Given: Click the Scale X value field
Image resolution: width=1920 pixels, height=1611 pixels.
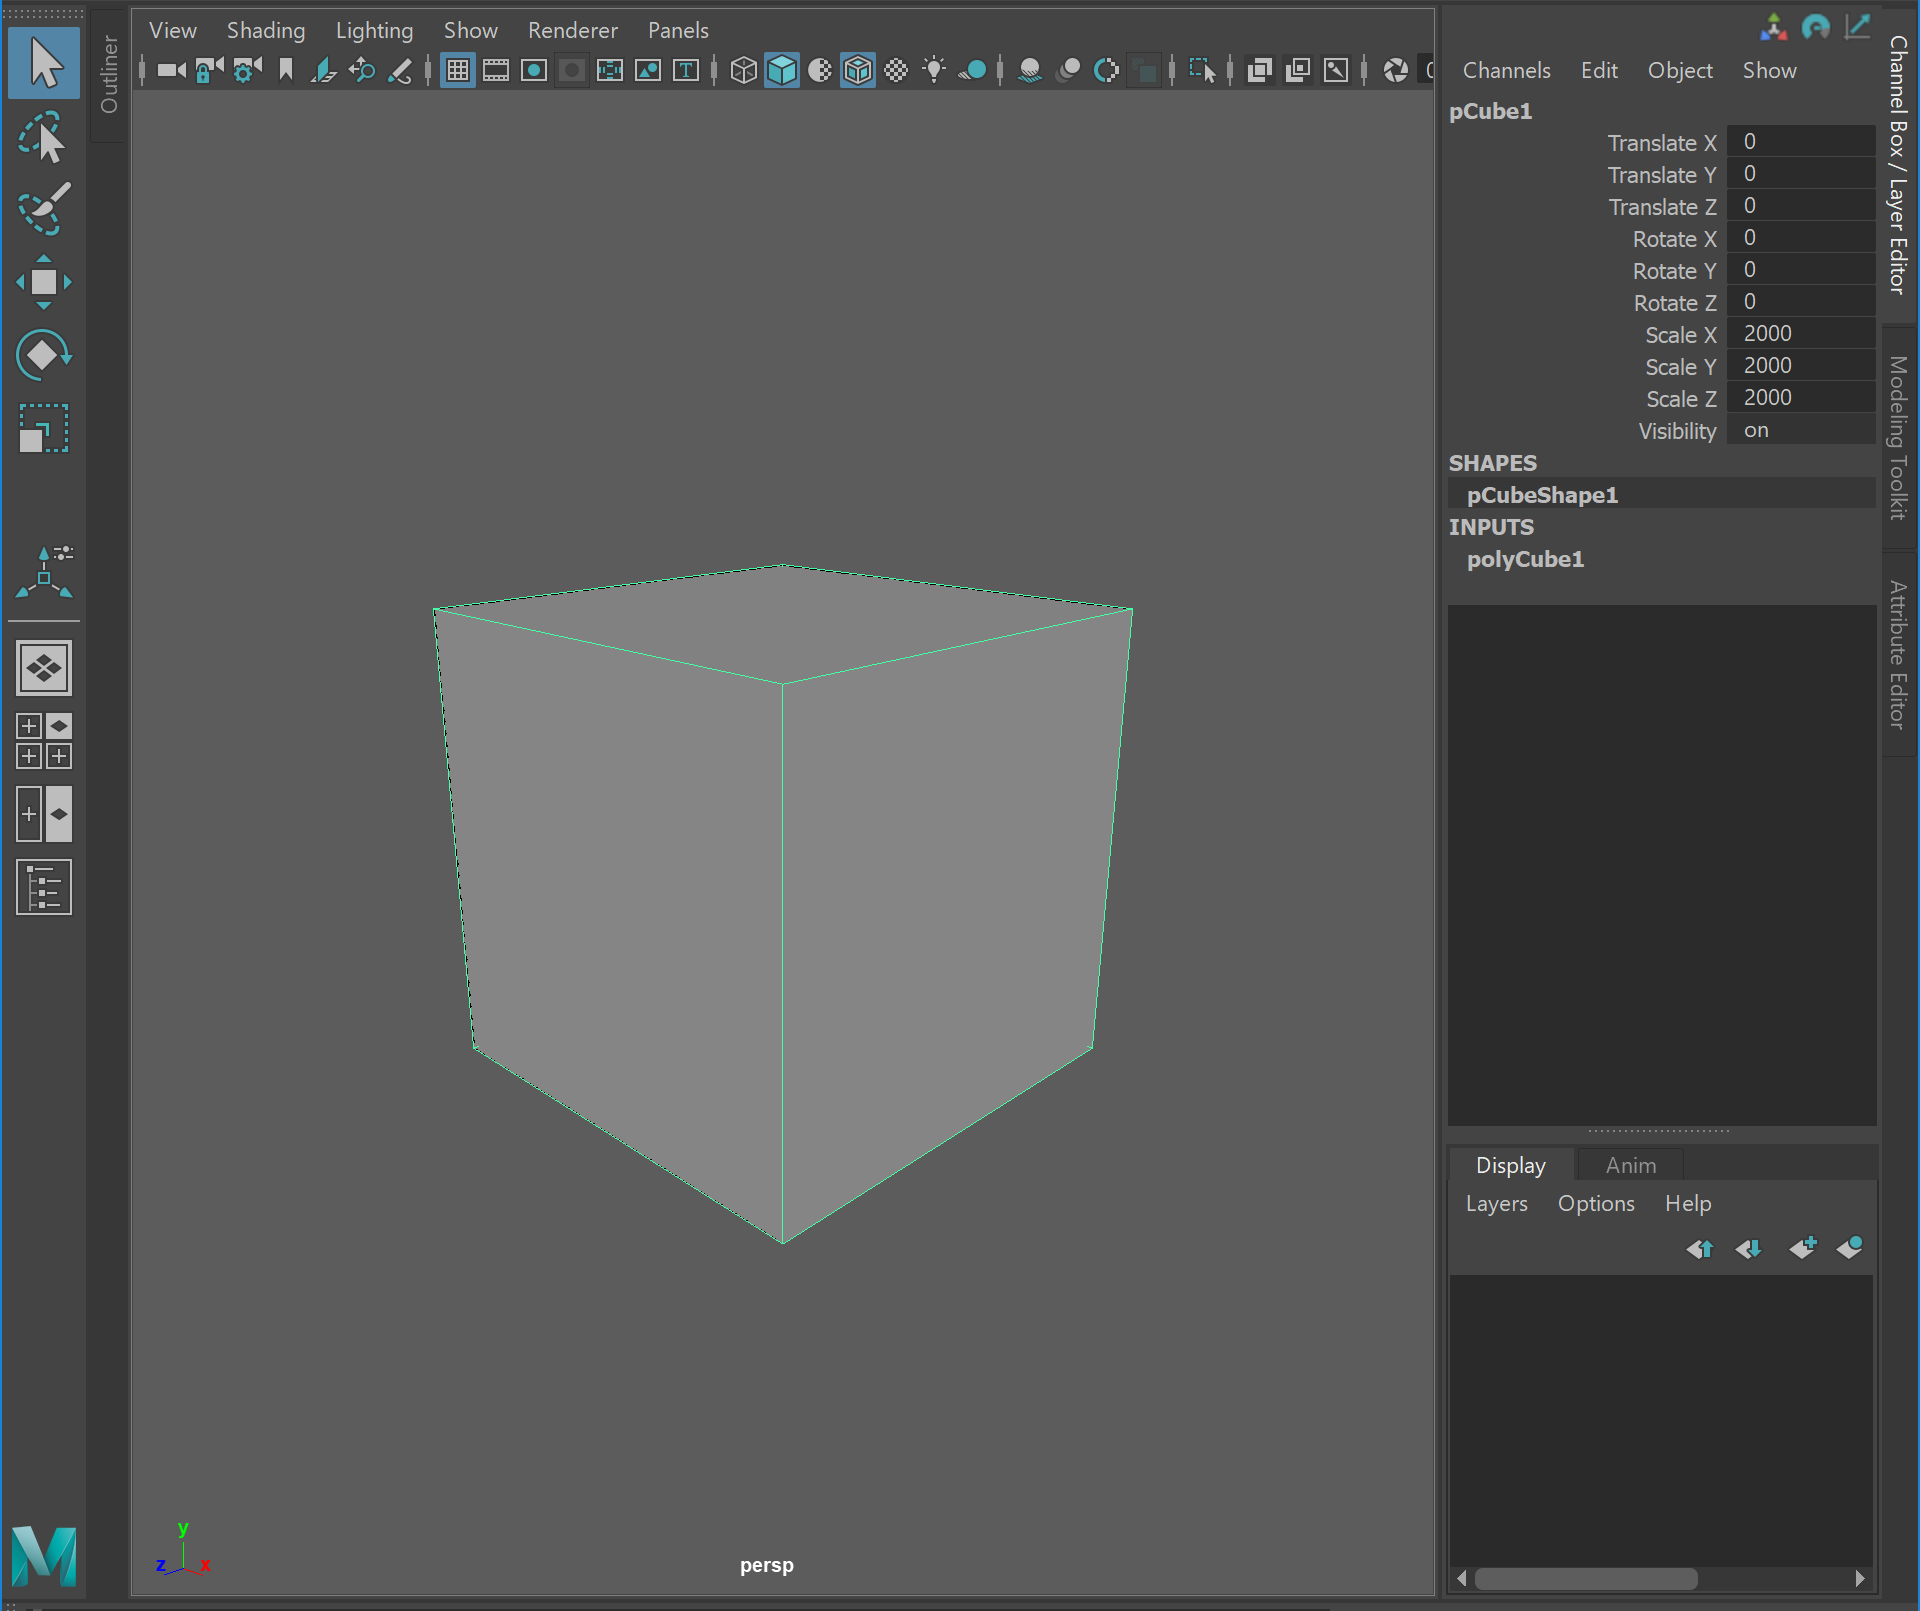Looking at the screenshot, I should [1801, 334].
